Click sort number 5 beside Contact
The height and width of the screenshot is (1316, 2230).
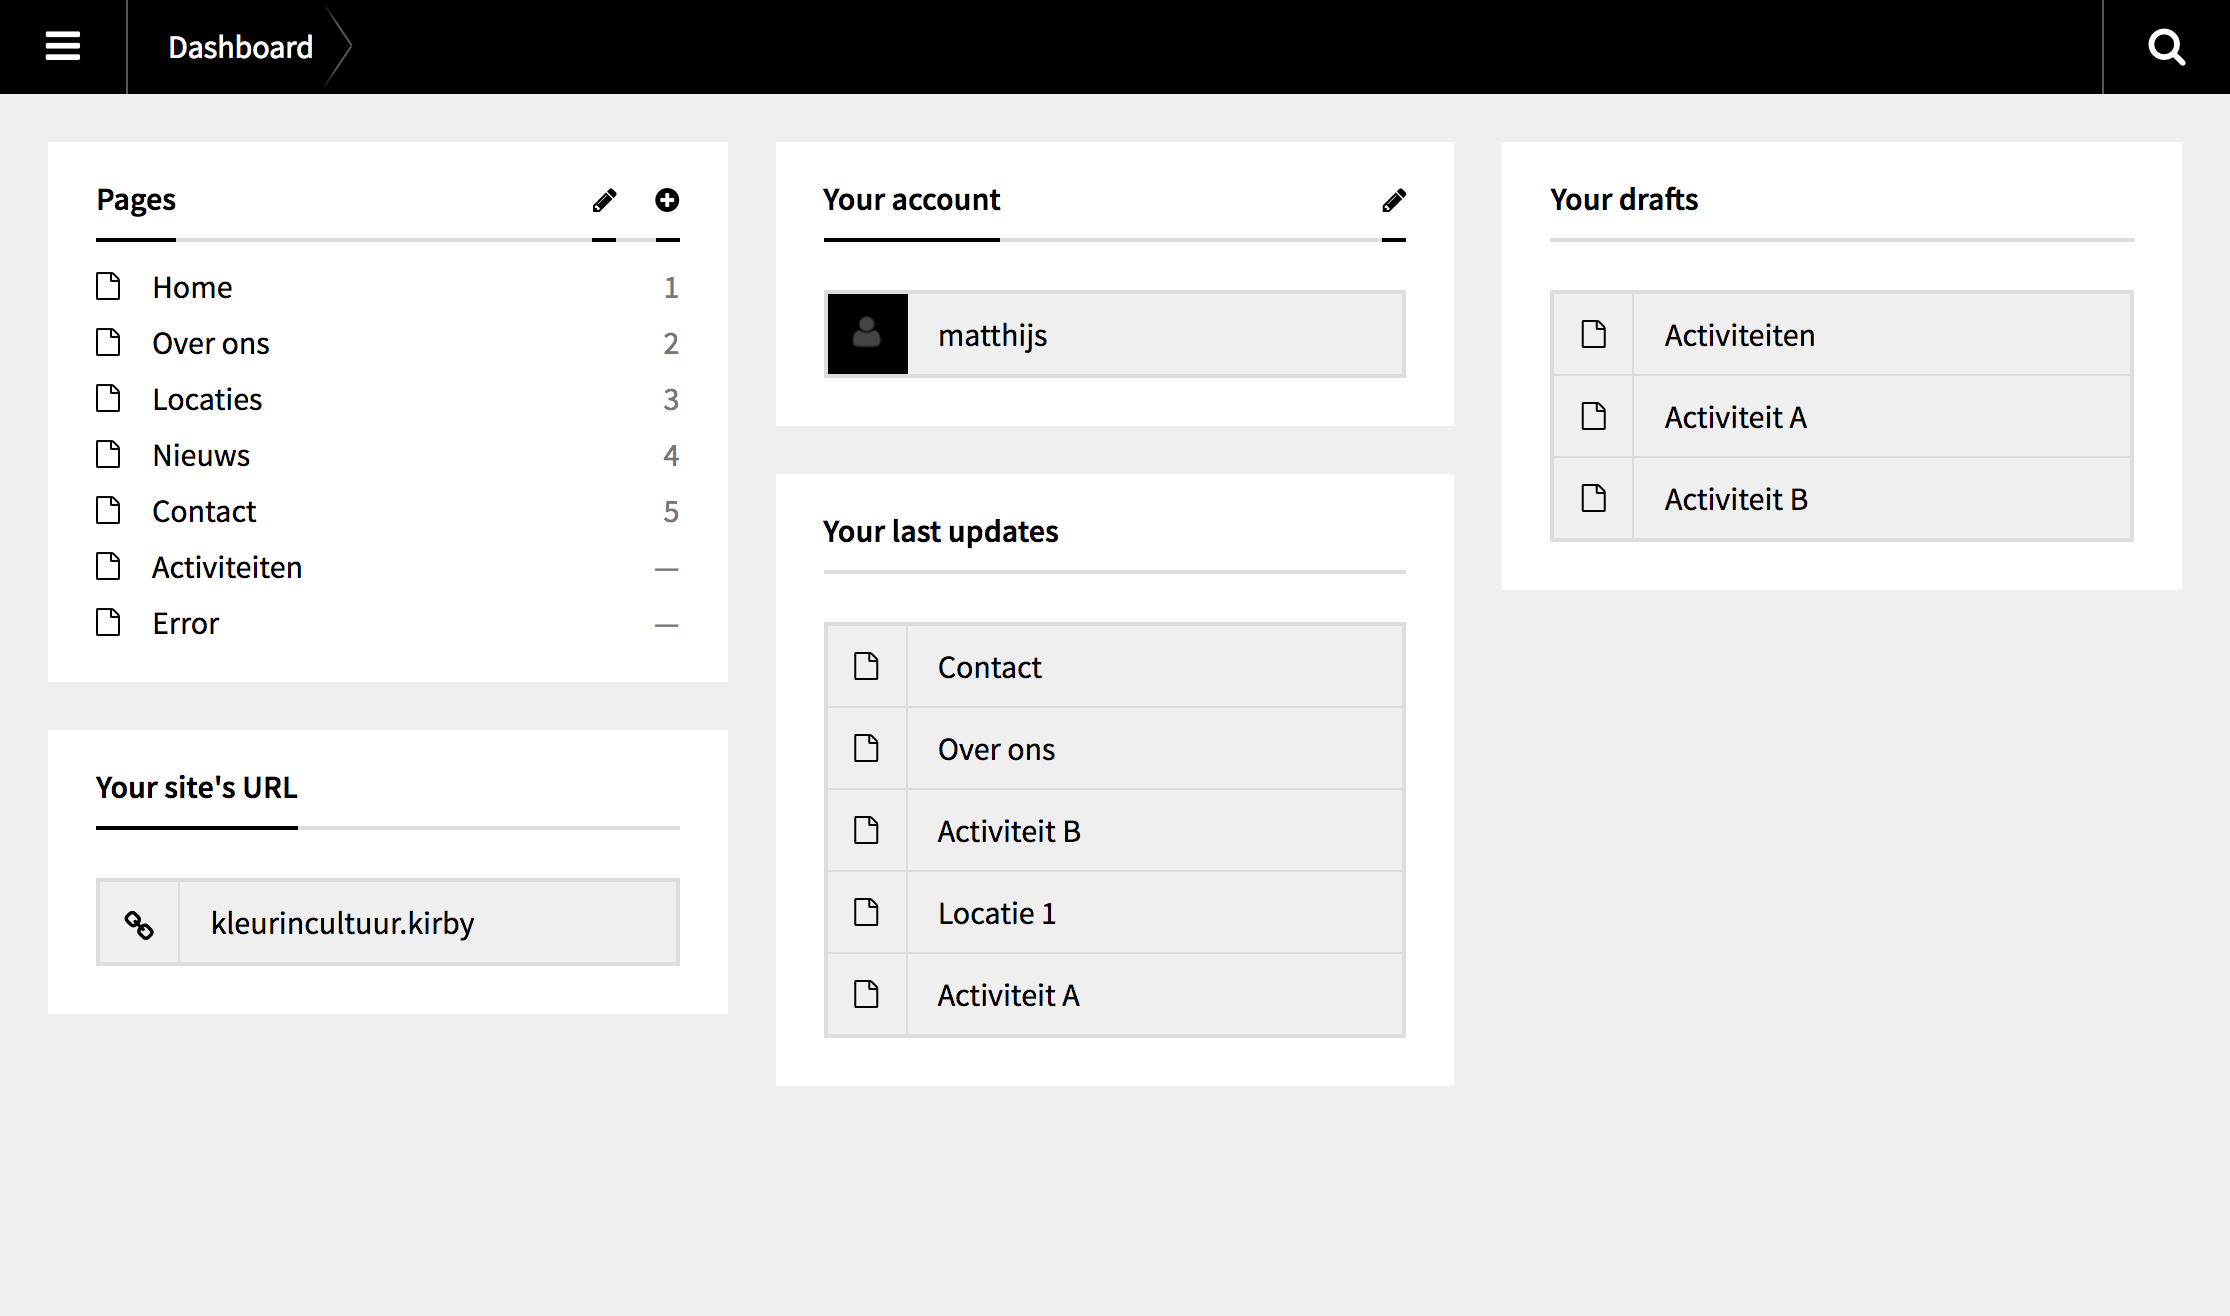pos(671,512)
